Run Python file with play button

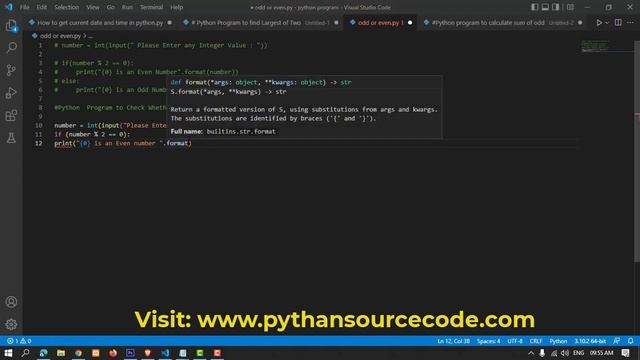coord(599,23)
